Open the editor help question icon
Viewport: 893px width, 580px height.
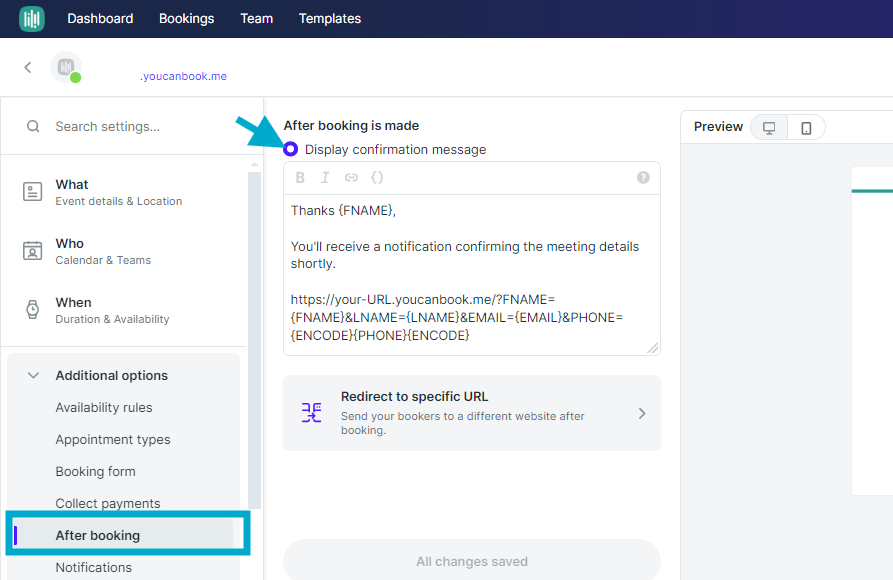coord(643,178)
